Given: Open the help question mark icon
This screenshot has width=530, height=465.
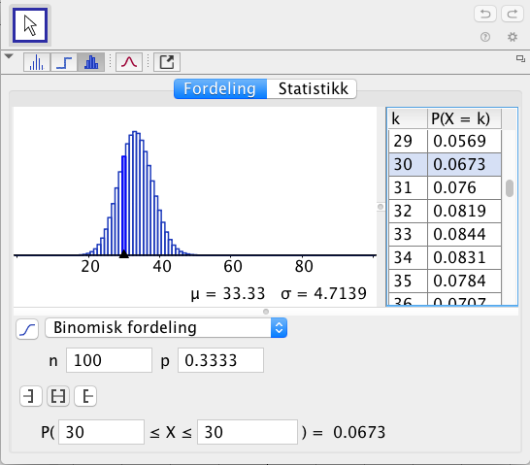Looking at the screenshot, I should click(485, 37).
